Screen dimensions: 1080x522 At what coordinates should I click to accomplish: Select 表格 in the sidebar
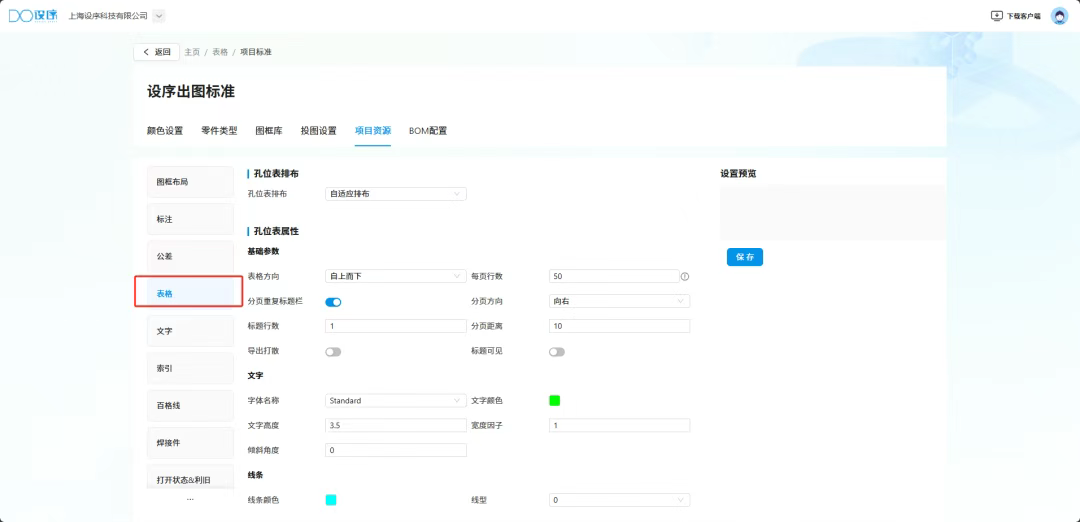pos(190,293)
